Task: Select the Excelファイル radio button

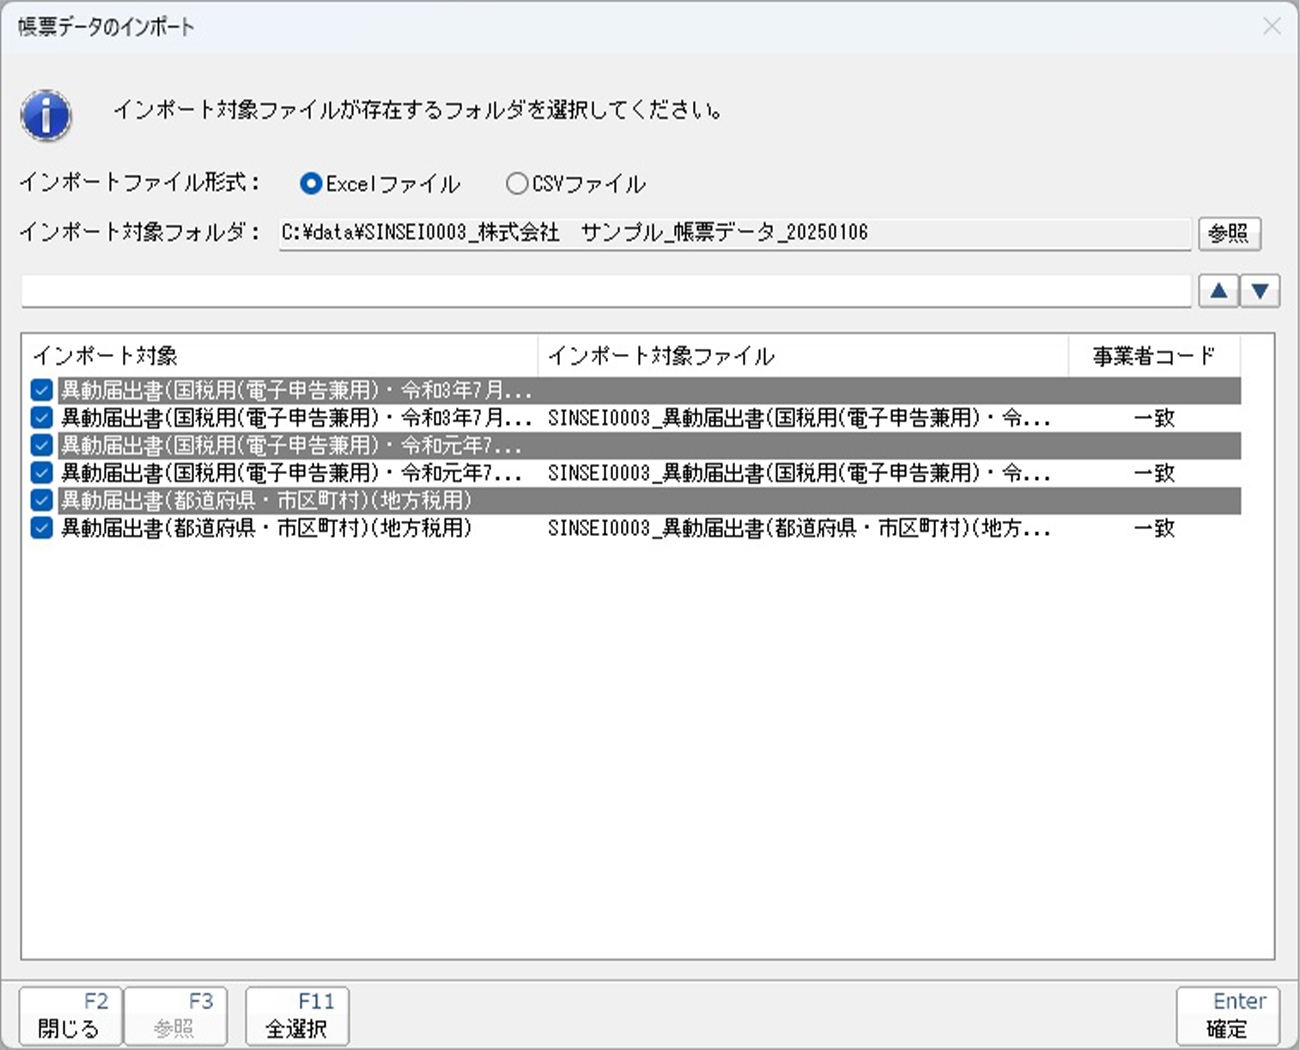Action: (311, 184)
